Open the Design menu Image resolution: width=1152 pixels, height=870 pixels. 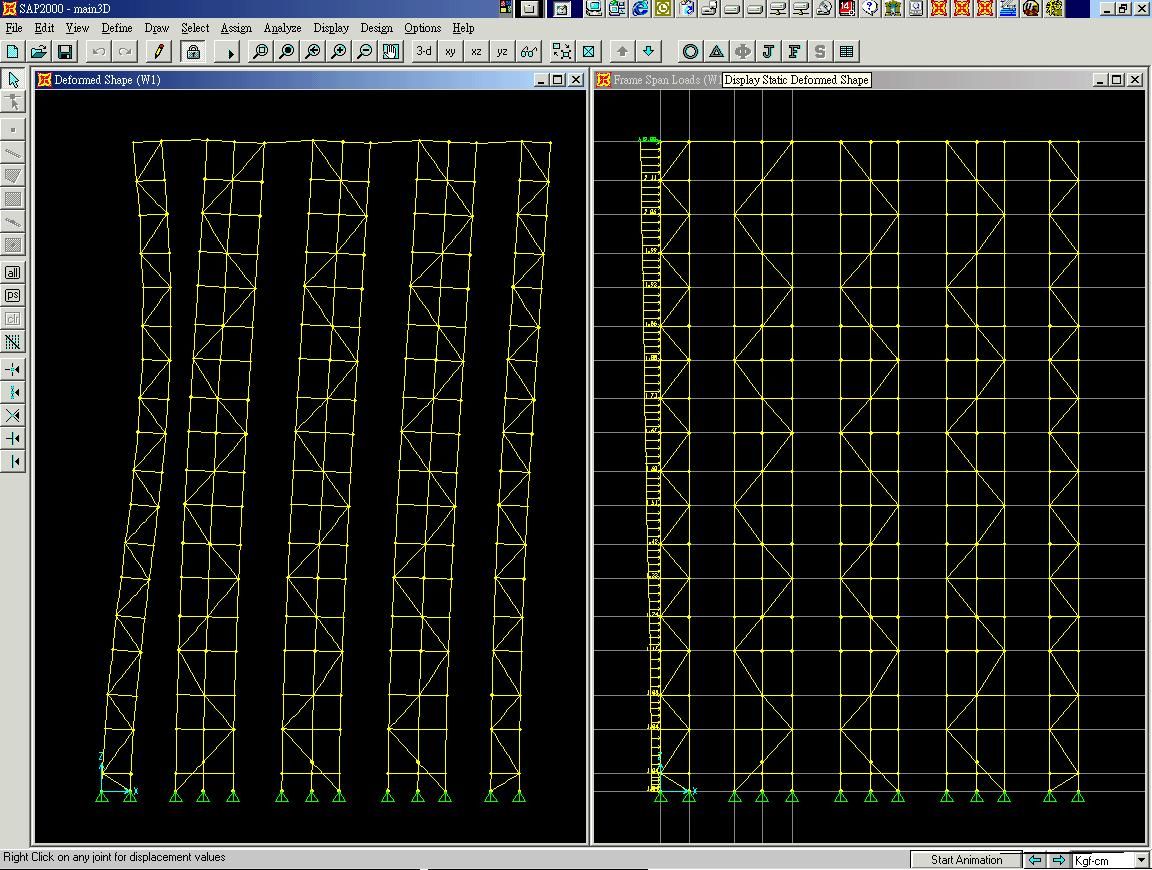click(x=376, y=28)
